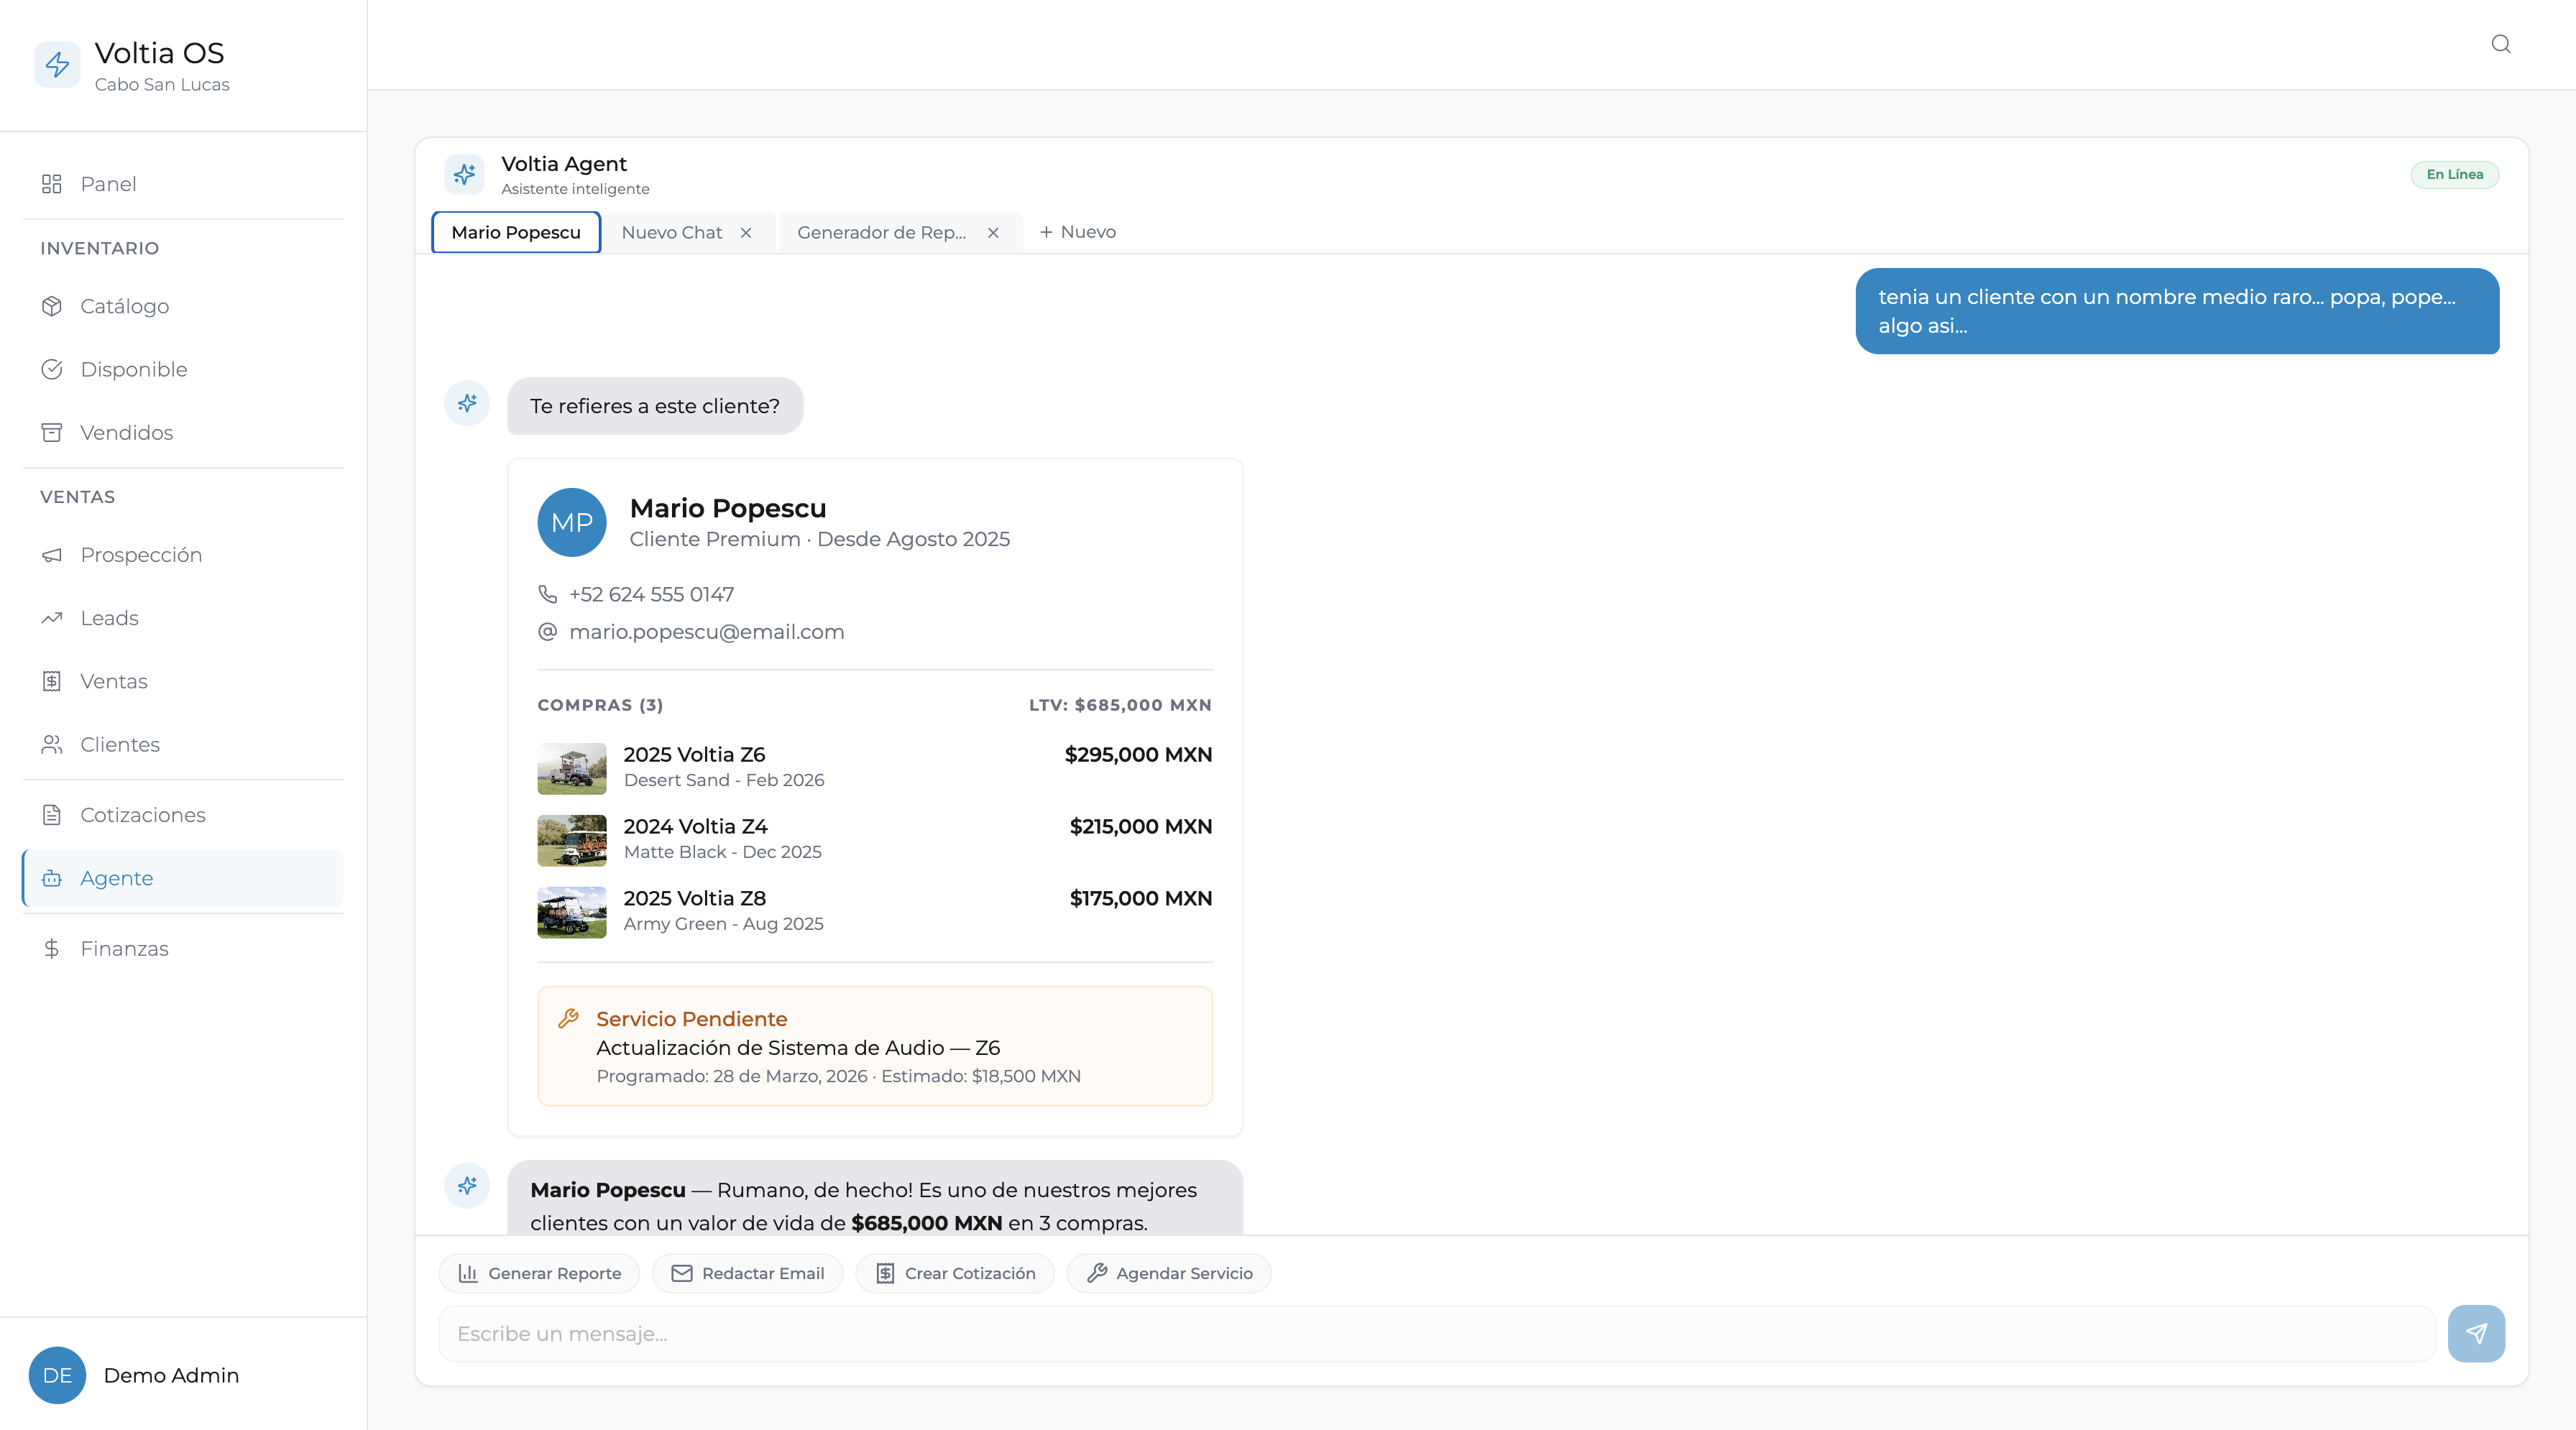The height and width of the screenshot is (1430, 2576).
Task: Click the Panel dashboard icon
Action: point(52,184)
